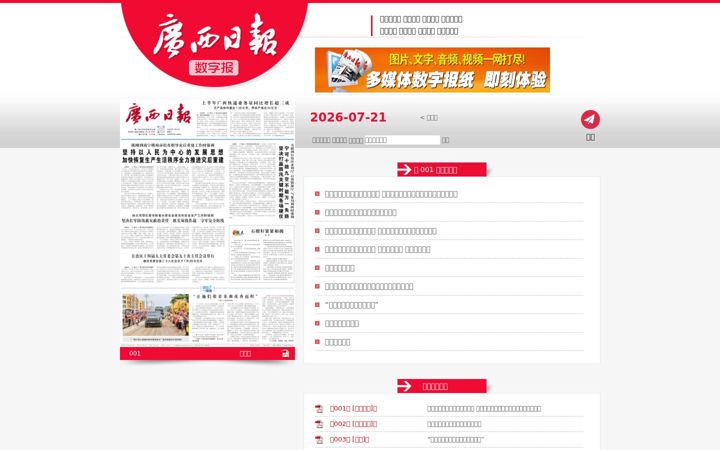The width and height of the screenshot is (720, 450).
Task: Click the red page-directory header label
Action: [x=435, y=386]
